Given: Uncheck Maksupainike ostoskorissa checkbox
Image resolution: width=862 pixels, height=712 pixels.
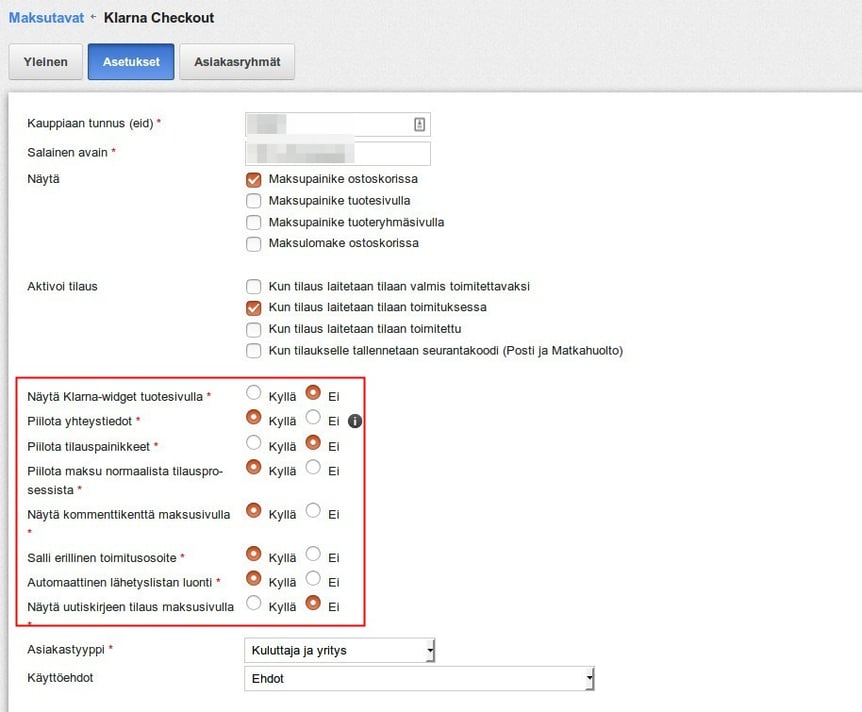Looking at the screenshot, I should tap(253, 180).
